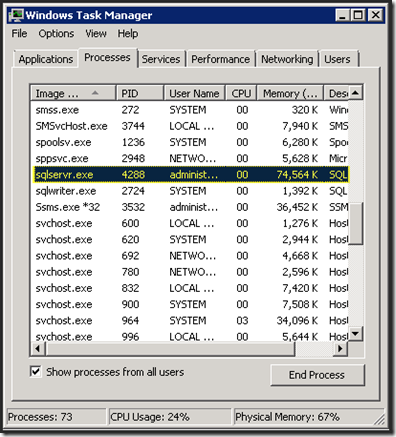This screenshot has height=437, width=396.
Task: Toggle Show processes from all users checkbox
Action: click(36, 371)
